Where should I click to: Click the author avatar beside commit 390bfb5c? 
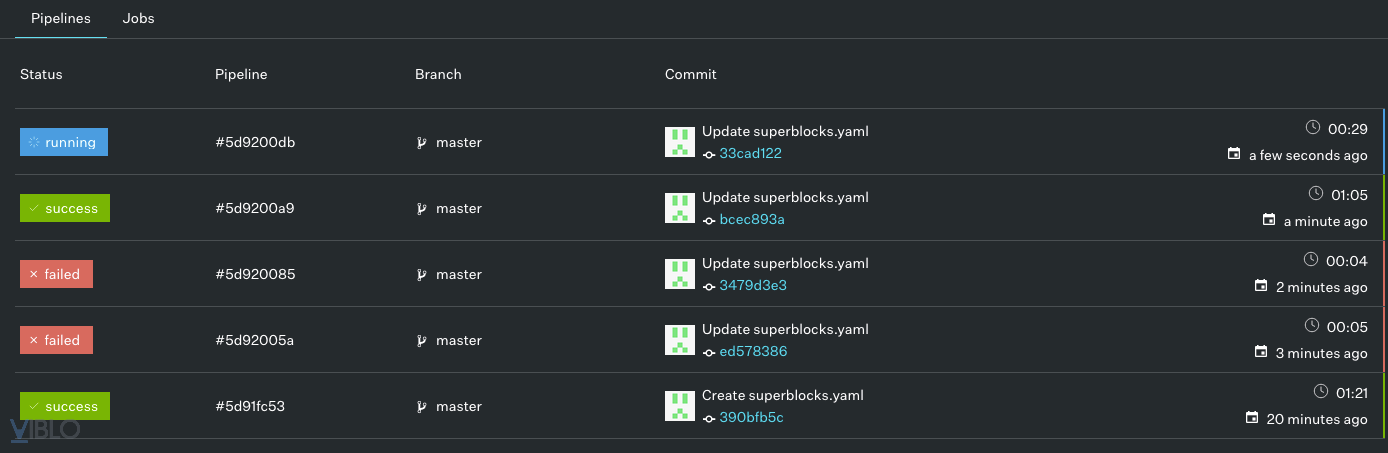[680, 406]
